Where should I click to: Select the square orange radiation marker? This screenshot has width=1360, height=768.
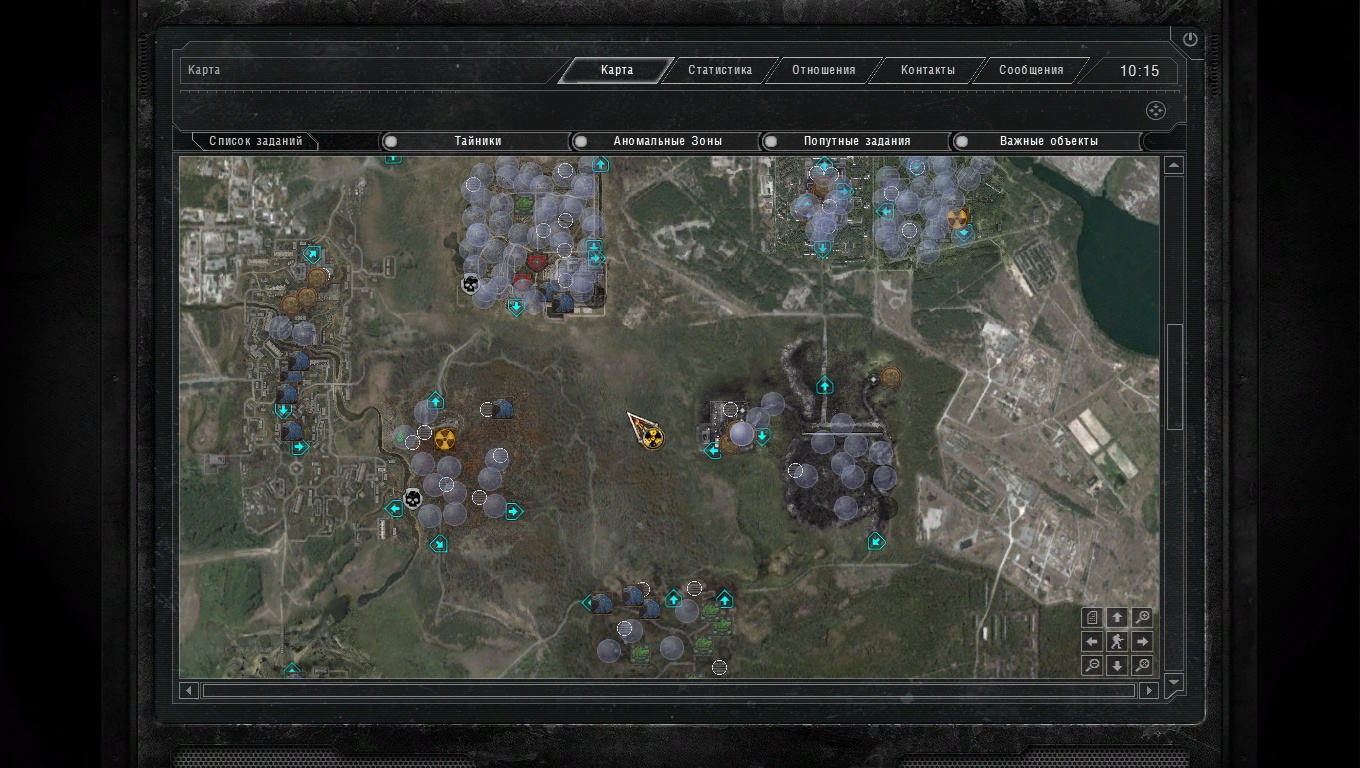tap(445, 438)
